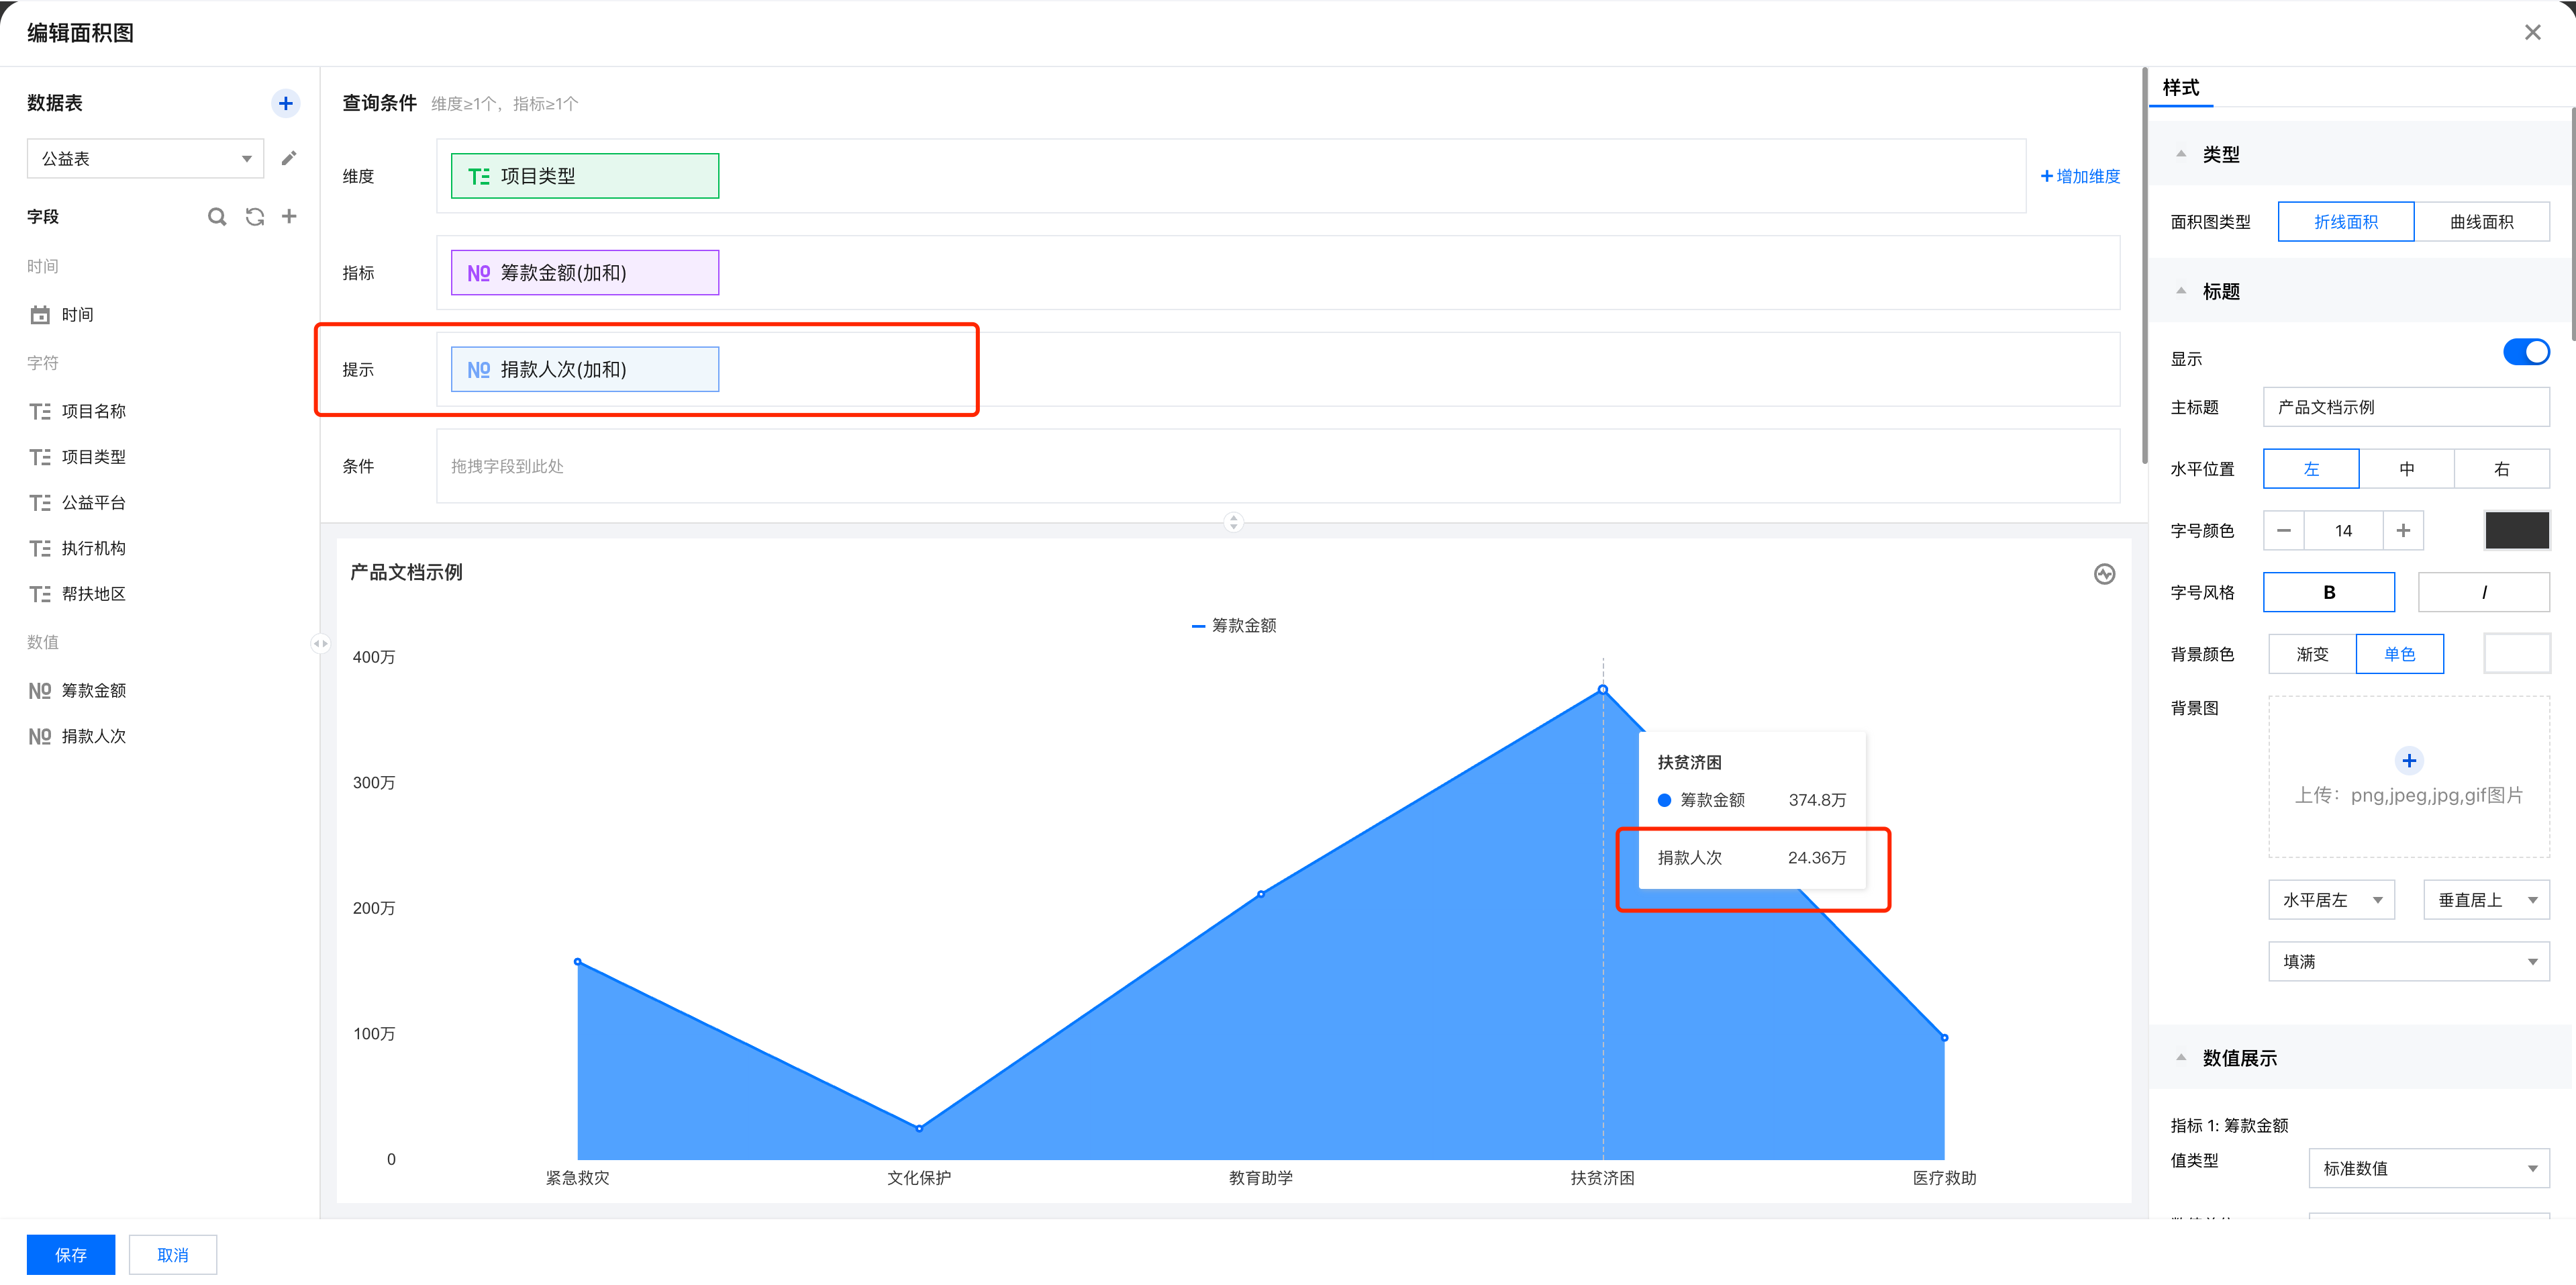Screen dimensions: 2576x1285
Task: Collapse the 数值展示 section
Action: [x=2181, y=1057]
